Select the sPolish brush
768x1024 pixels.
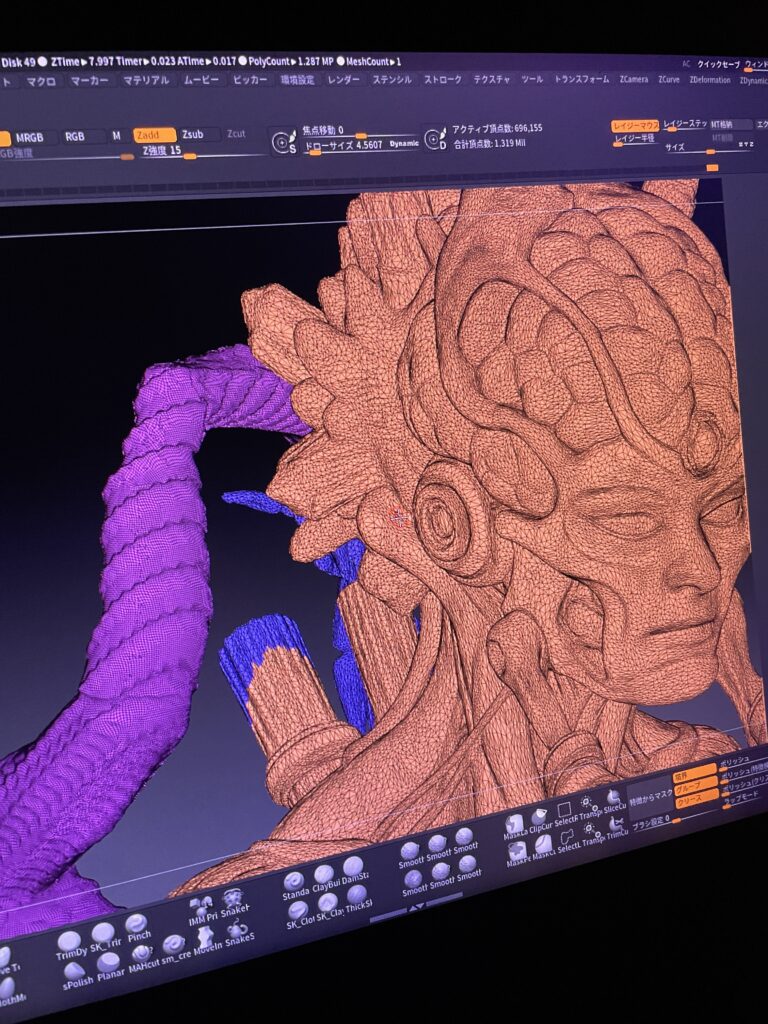pyautogui.click(x=77, y=976)
